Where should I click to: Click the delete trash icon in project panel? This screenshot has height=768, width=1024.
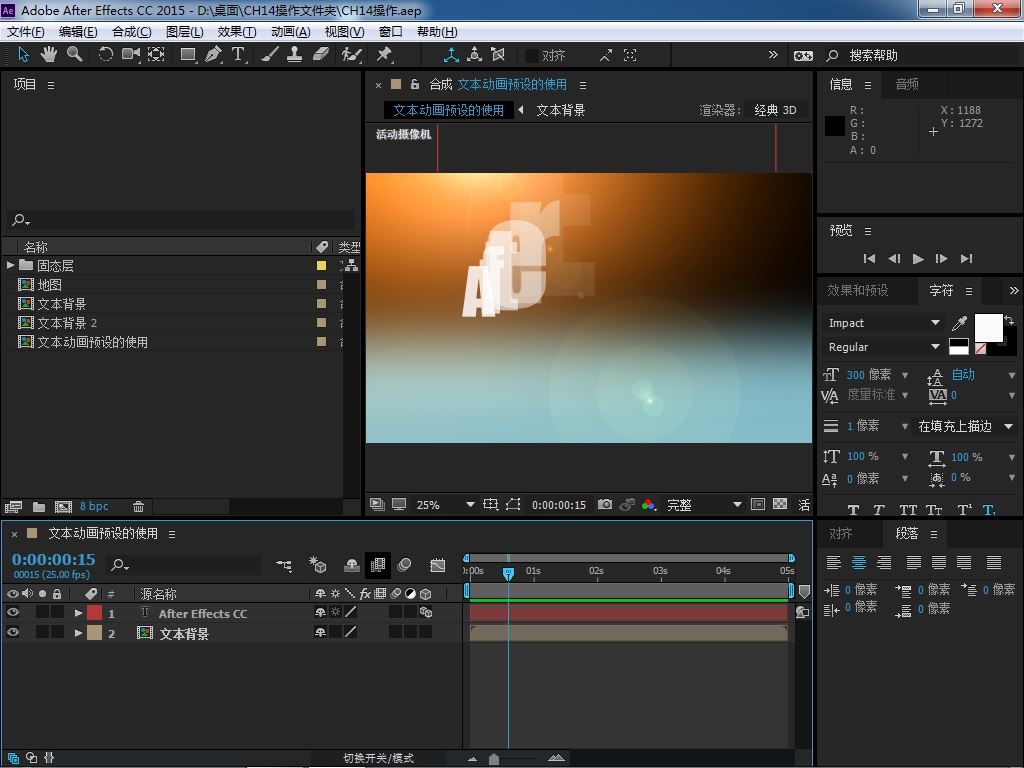tap(138, 506)
